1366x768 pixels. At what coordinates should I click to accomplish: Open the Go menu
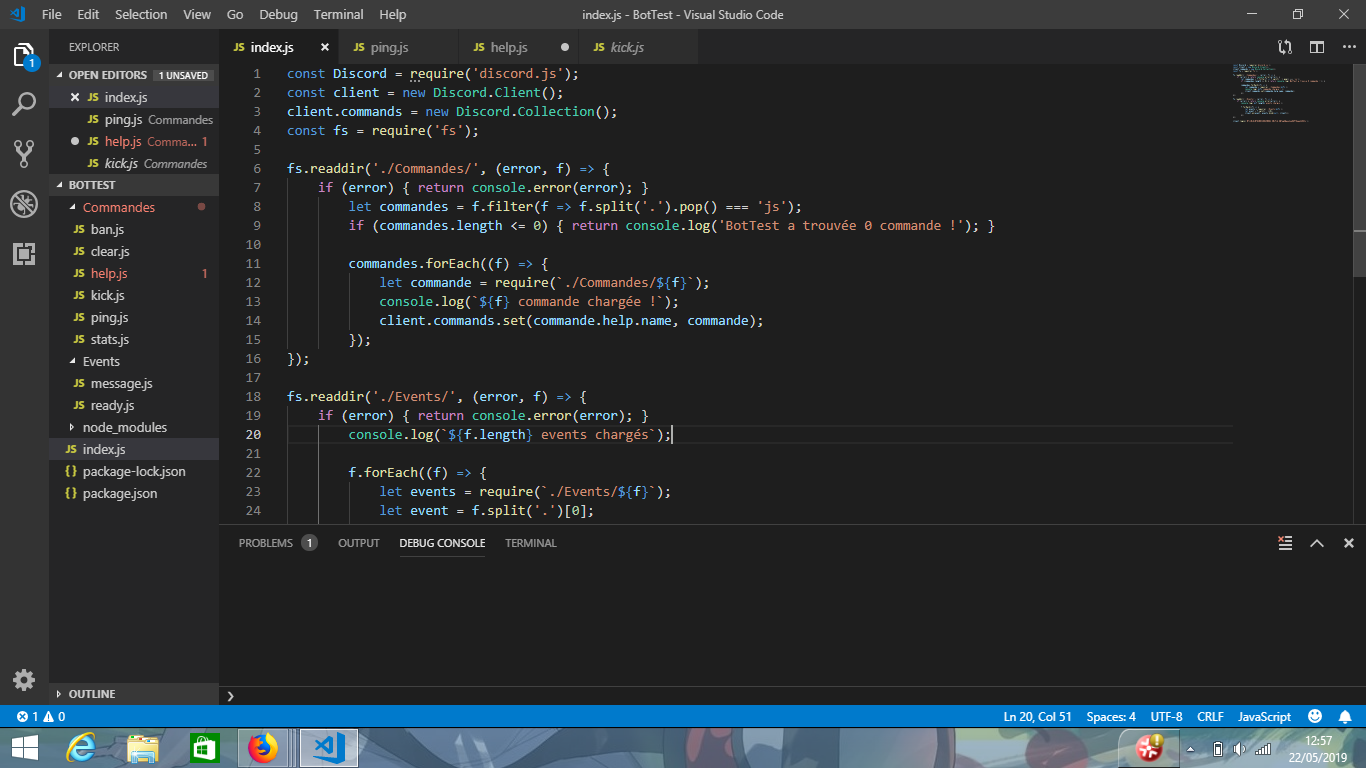(x=235, y=14)
